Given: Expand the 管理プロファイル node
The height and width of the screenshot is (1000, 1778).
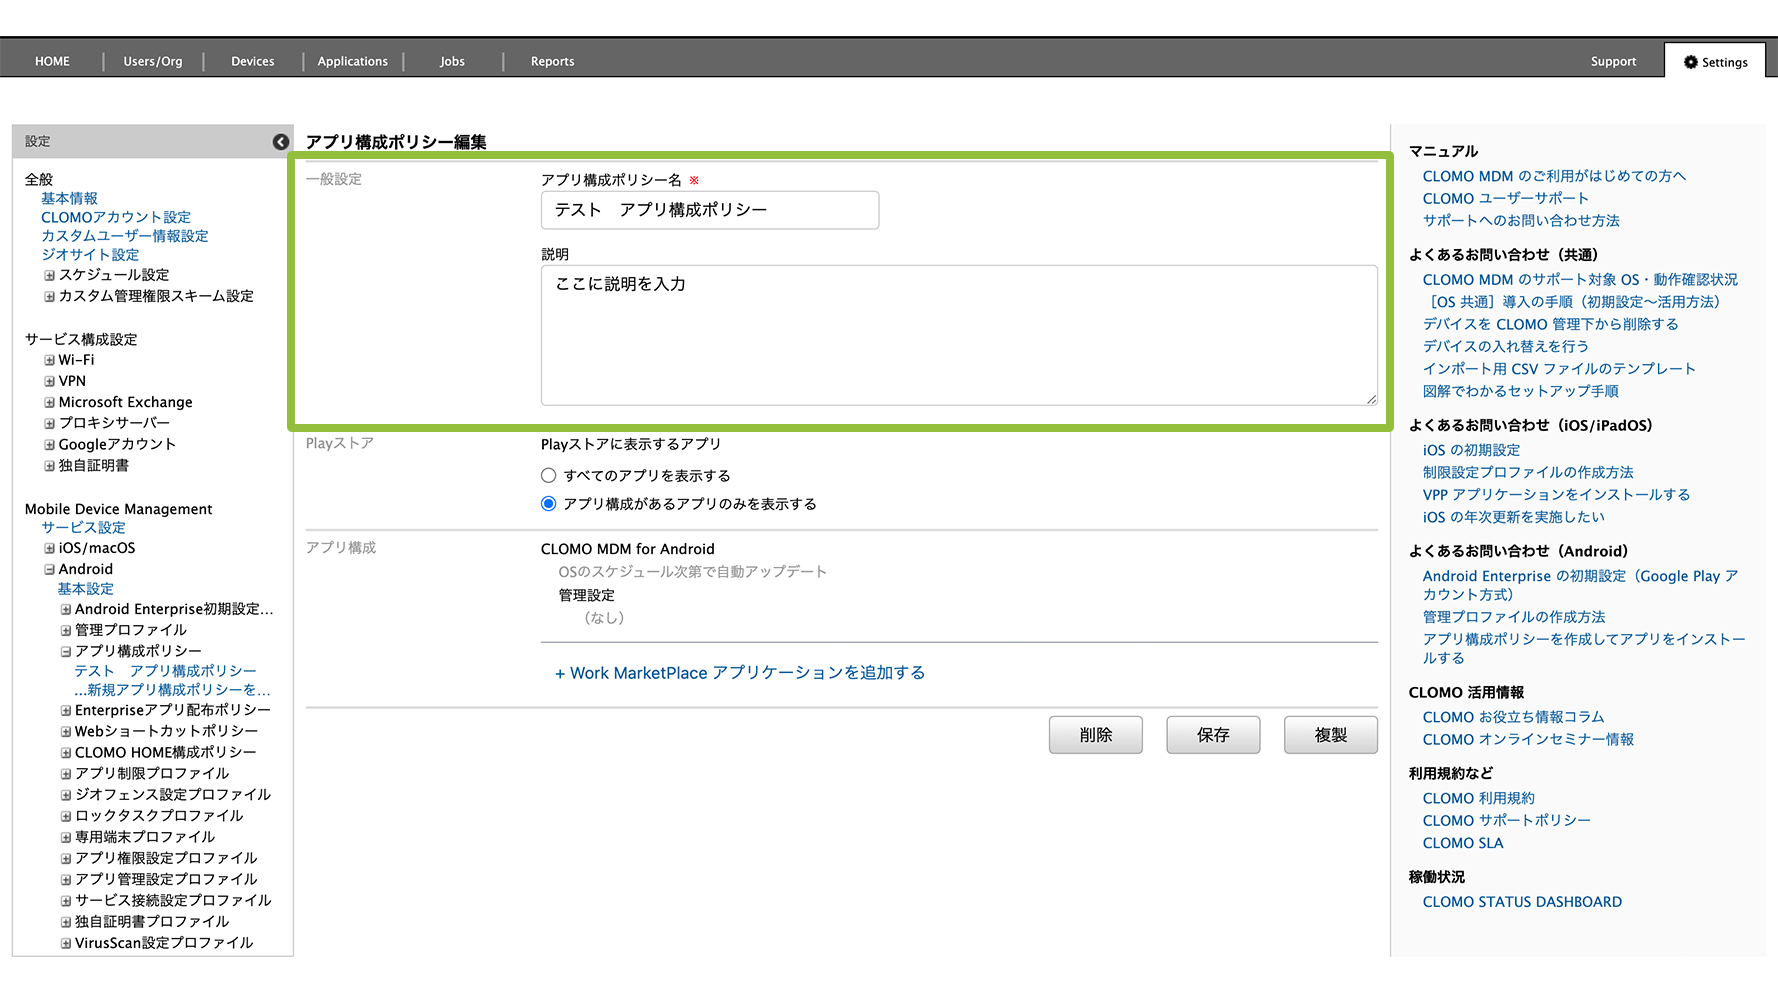Looking at the screenshot, I should [66, 630].
